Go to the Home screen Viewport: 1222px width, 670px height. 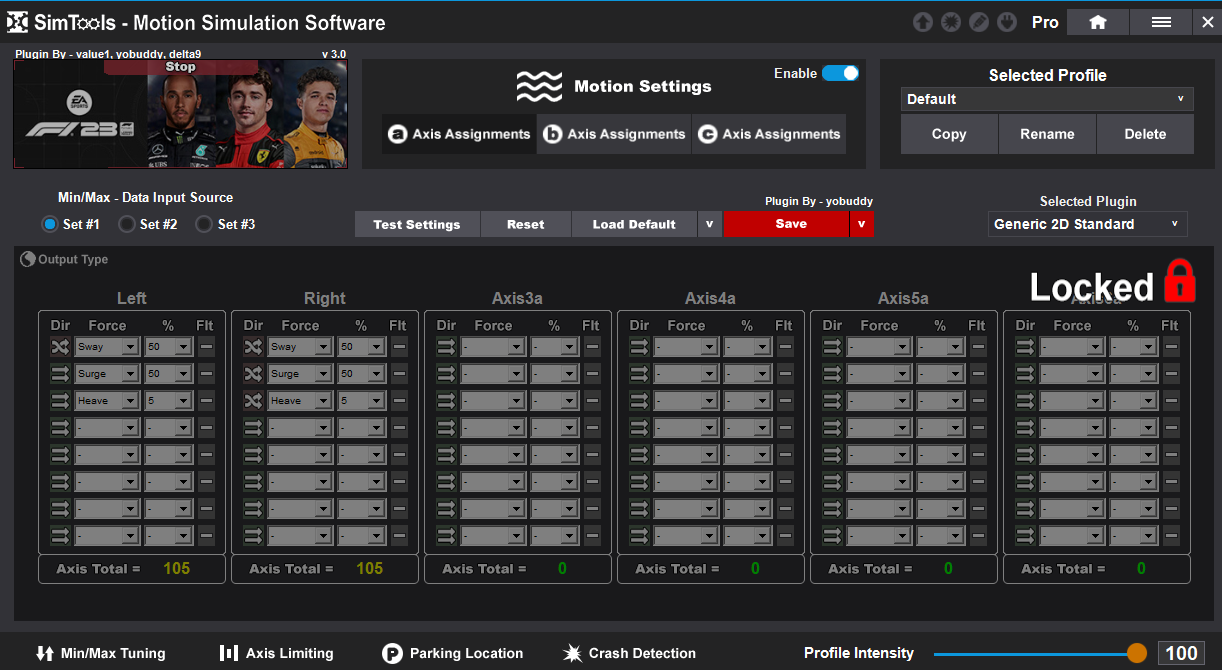coord(1098,22)
